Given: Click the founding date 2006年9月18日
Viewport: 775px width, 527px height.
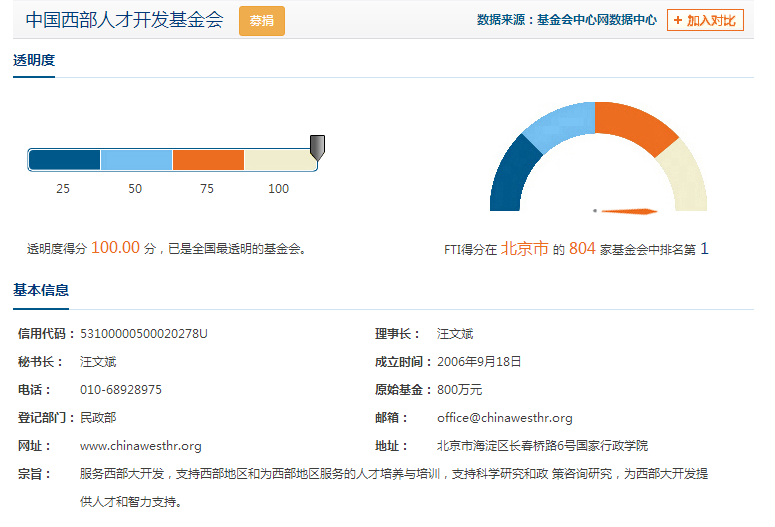Looking at the screenshot, I should (479, 362).
